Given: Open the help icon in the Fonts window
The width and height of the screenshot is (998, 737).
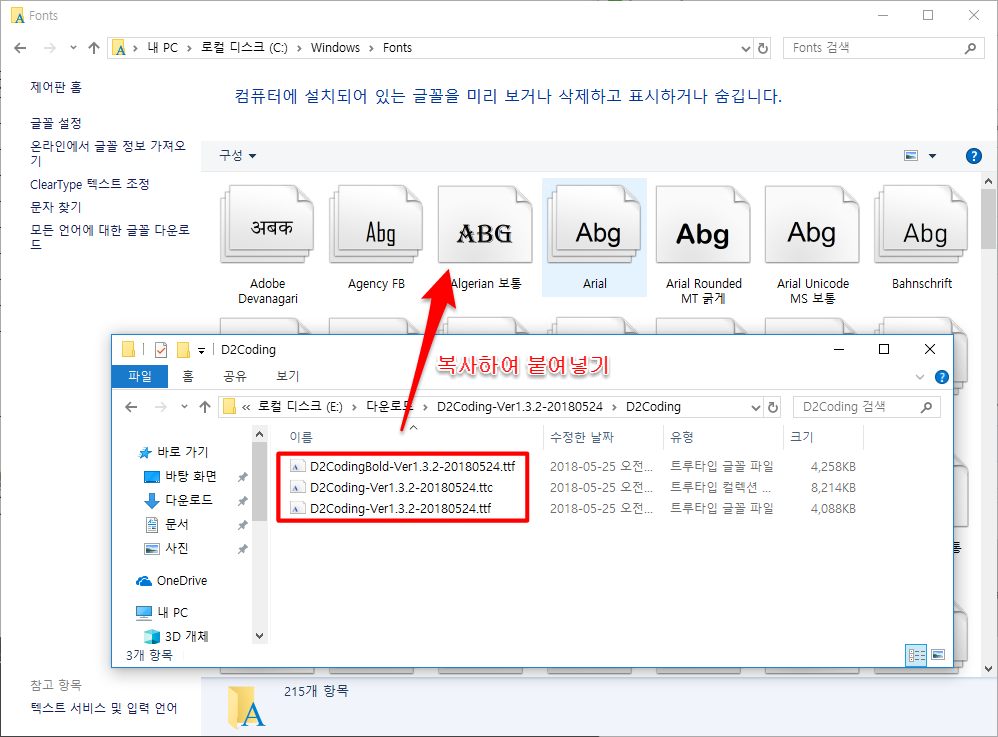Looking at the screenshot, I should 973,156.
